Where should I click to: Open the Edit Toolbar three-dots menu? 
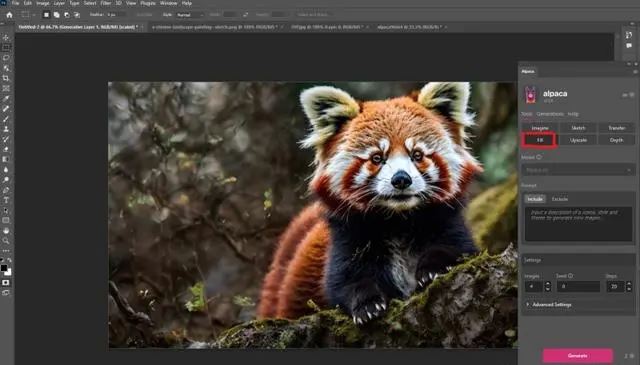6,251
